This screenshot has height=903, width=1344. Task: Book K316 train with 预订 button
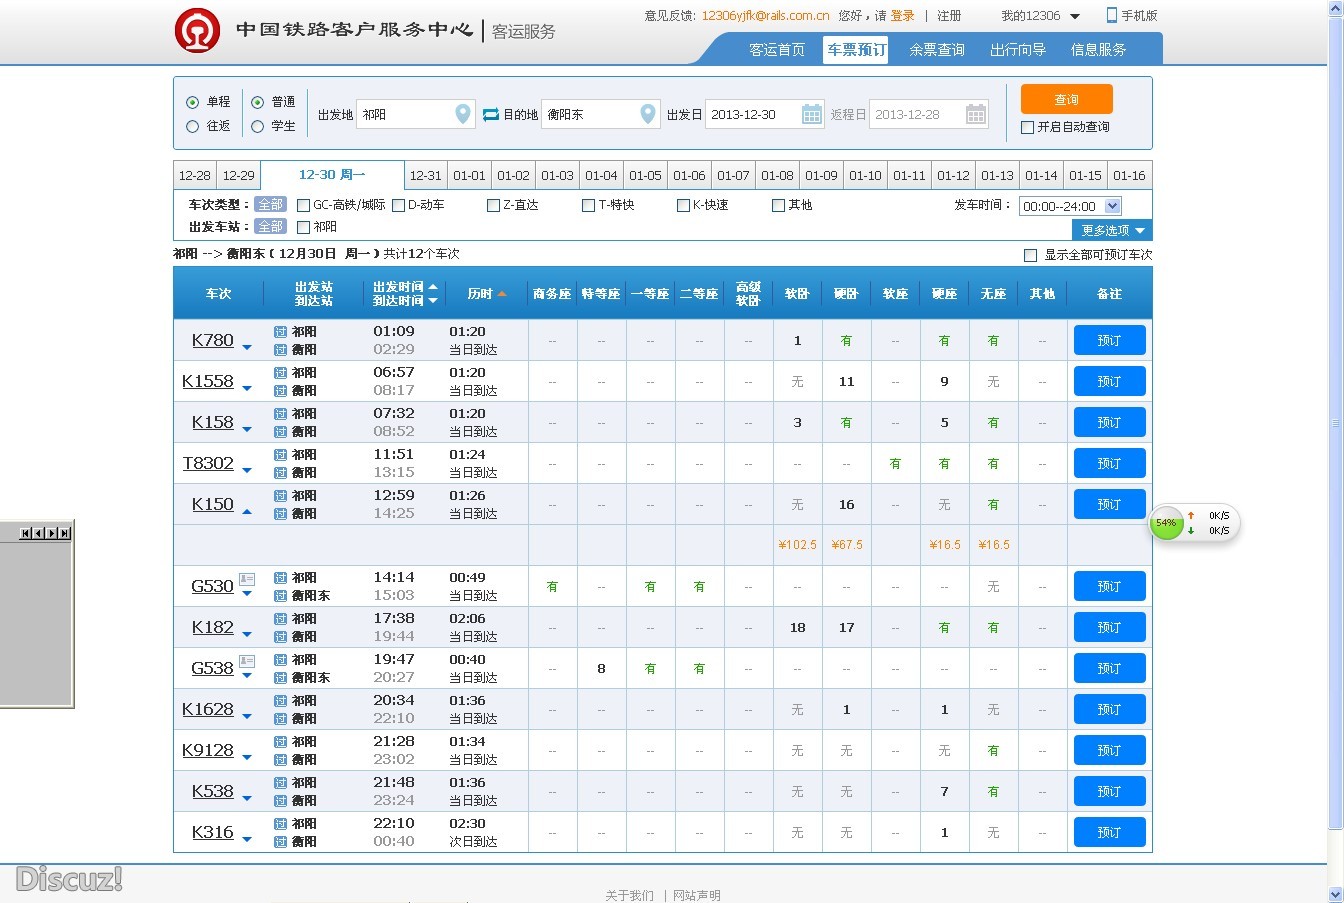pos(1109,832)
